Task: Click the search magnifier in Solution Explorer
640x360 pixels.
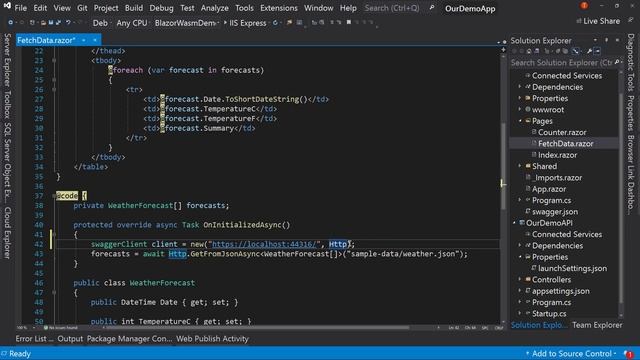Action: (617, 62)
